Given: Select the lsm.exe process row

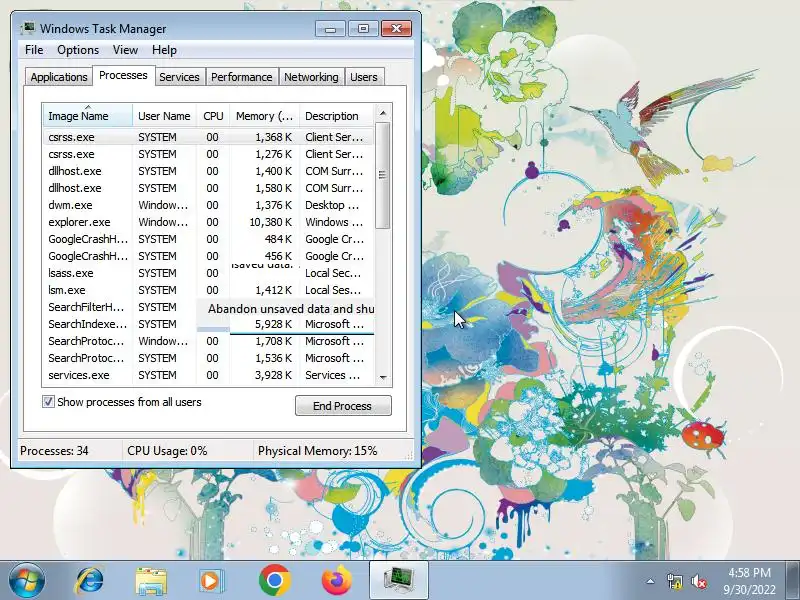Looking at the screenshot, I should click(x=208, y=290).
